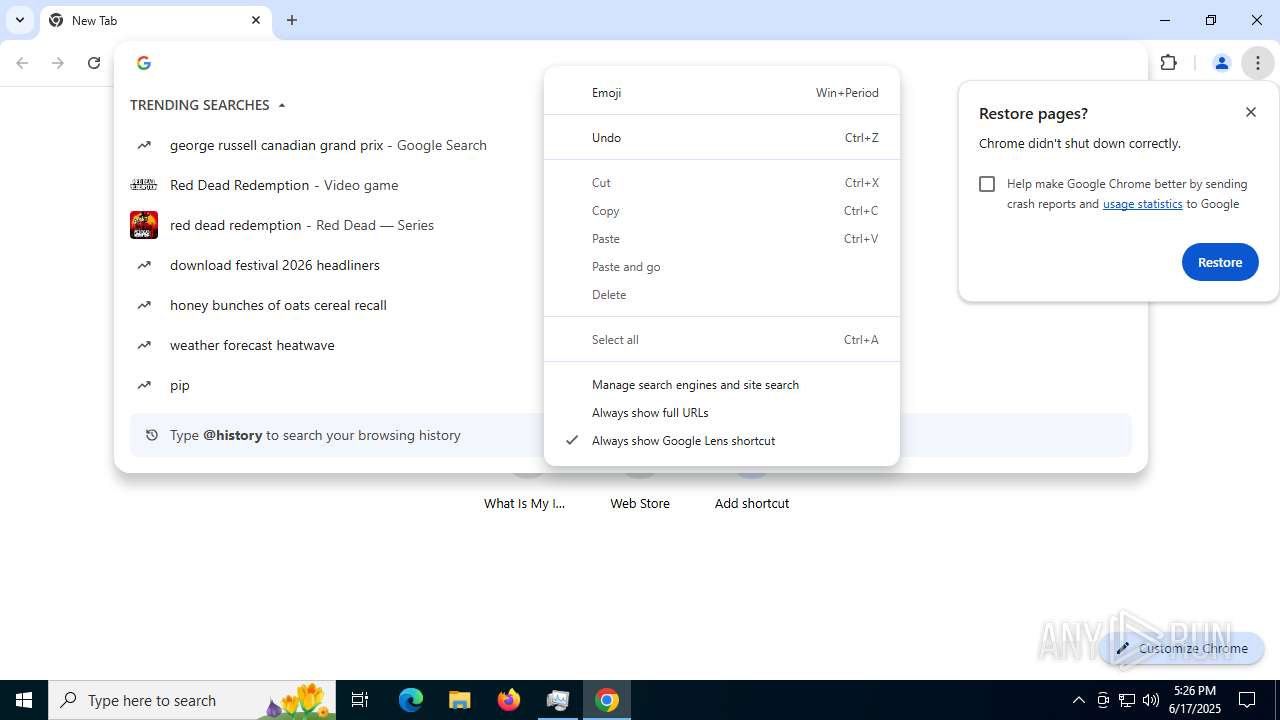Viewport: 1280px width, 720px height.
Task: Open Task View on the taskbar
Action: pyautogui.click(x=360, y=700)
